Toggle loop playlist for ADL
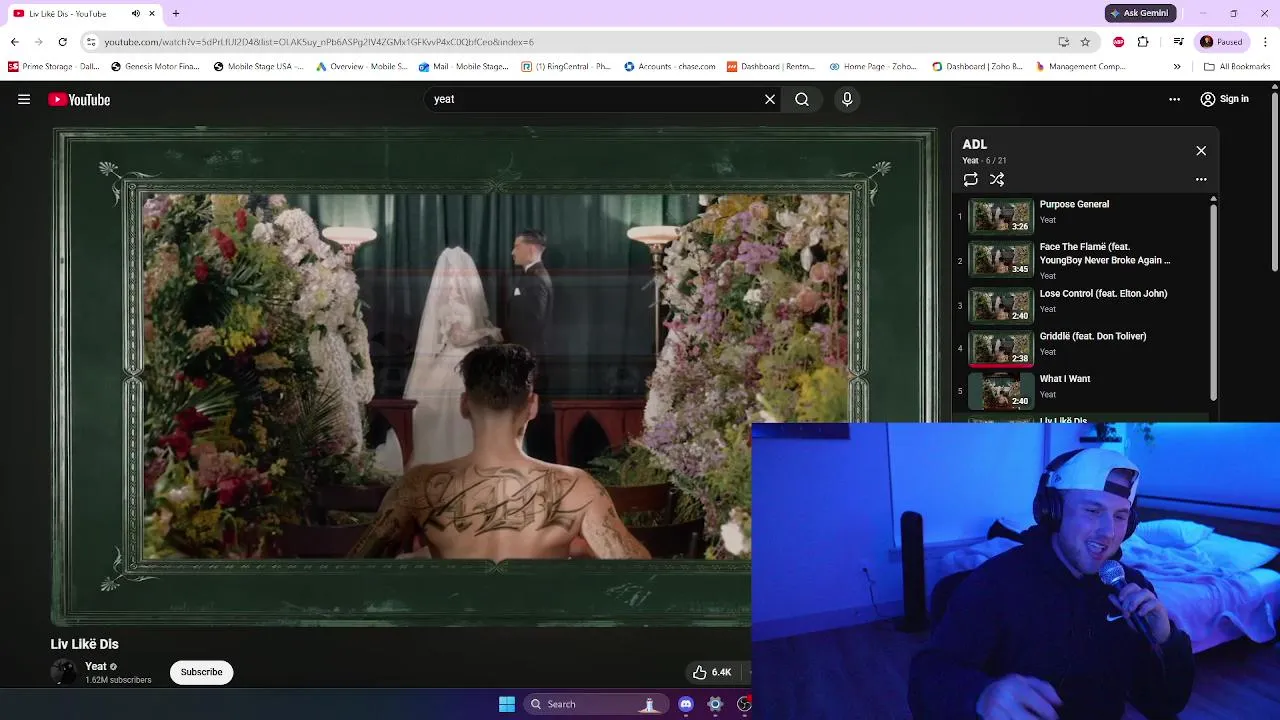Image resolution: width=1280 pixels, height=720 pixels. (x=970, y=179)
